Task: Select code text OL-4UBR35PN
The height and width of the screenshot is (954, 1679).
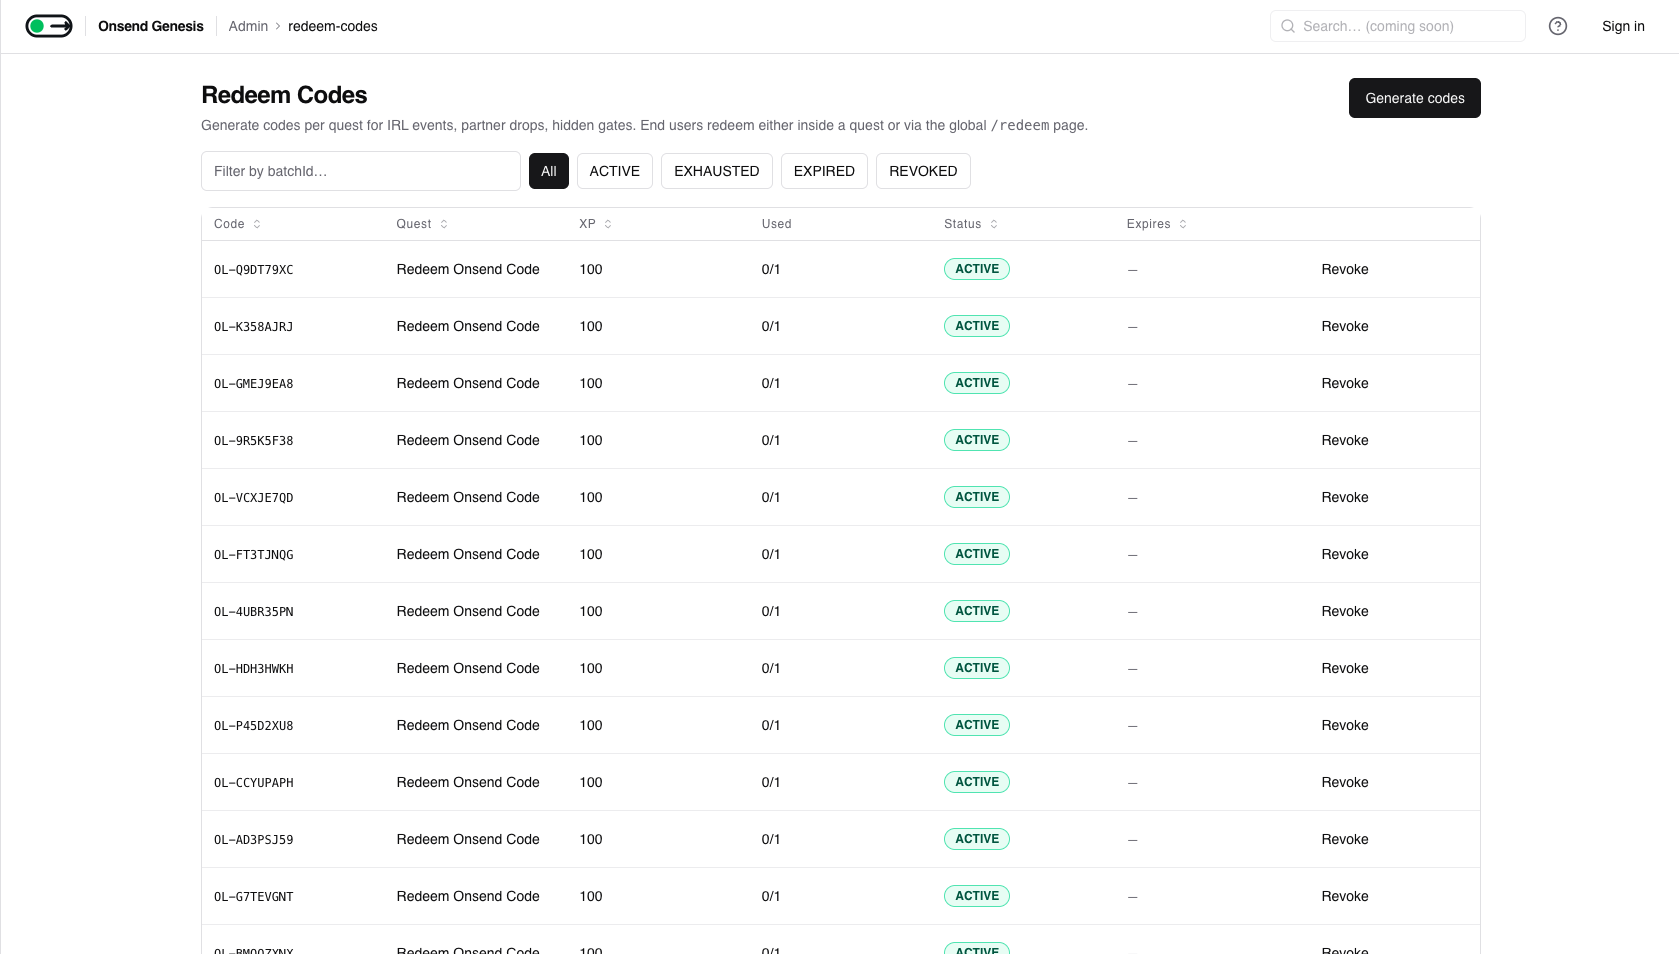Action: coord(254,612)
